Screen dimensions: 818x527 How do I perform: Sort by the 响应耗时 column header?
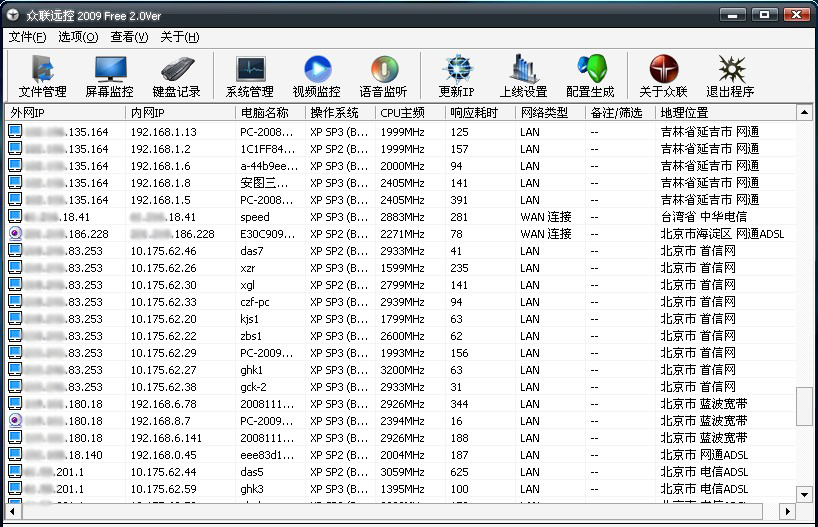[480, 113]
